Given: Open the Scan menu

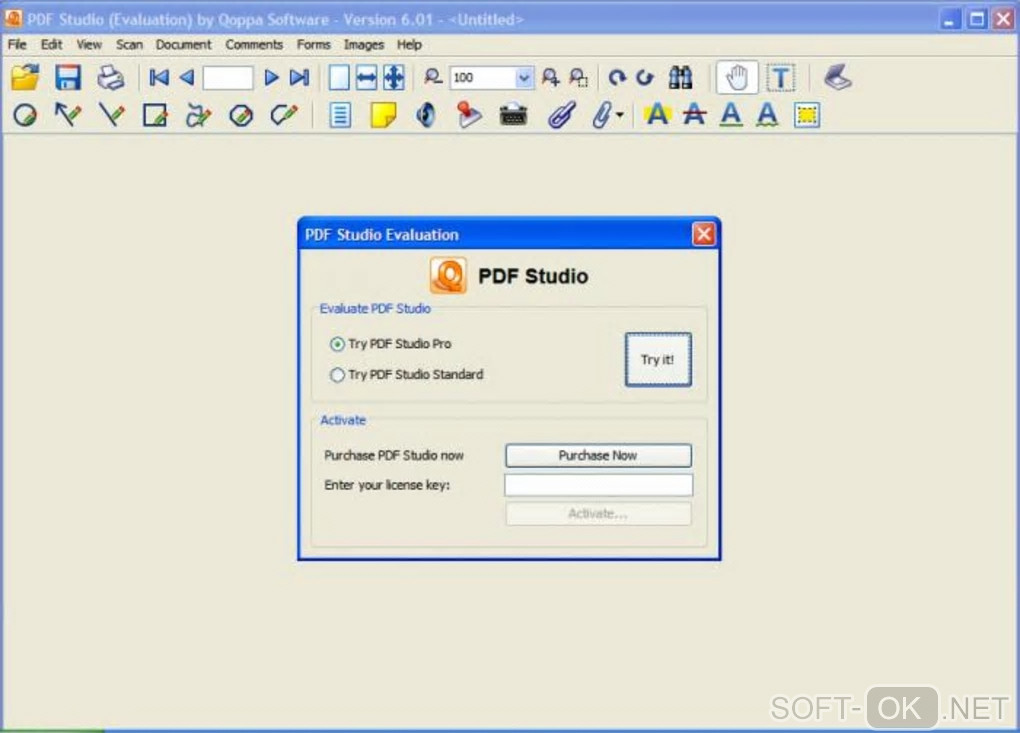Looking at the screenshot, I should point(129,44).
